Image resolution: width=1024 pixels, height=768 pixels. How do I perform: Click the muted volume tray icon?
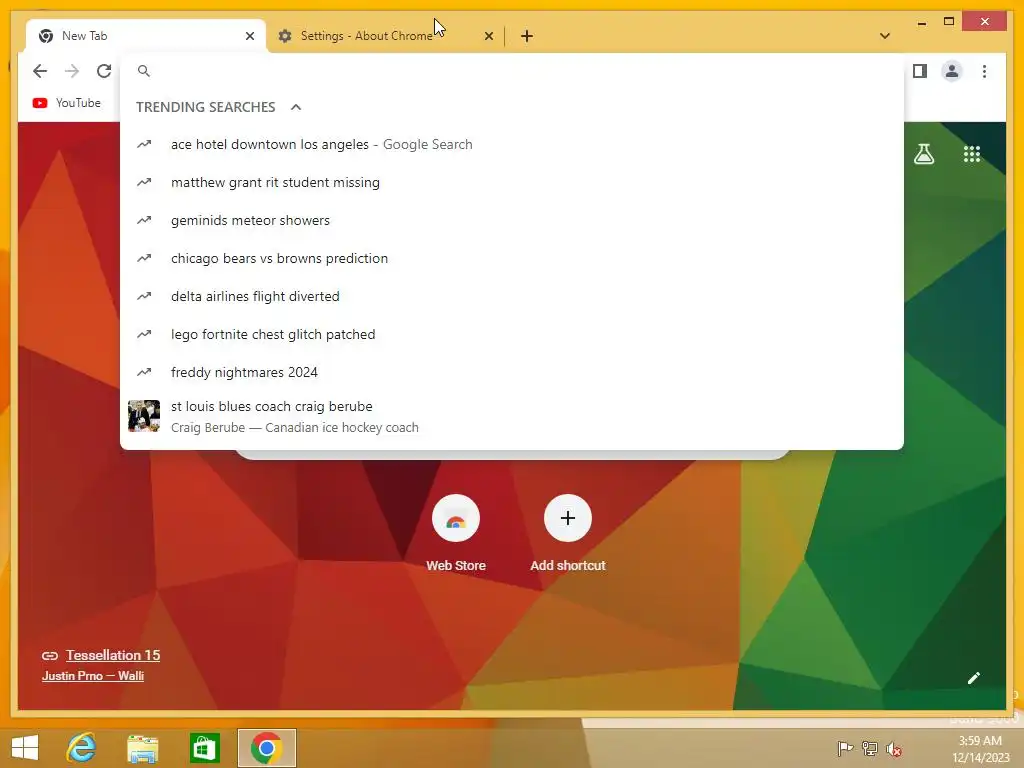coord(894,748)
